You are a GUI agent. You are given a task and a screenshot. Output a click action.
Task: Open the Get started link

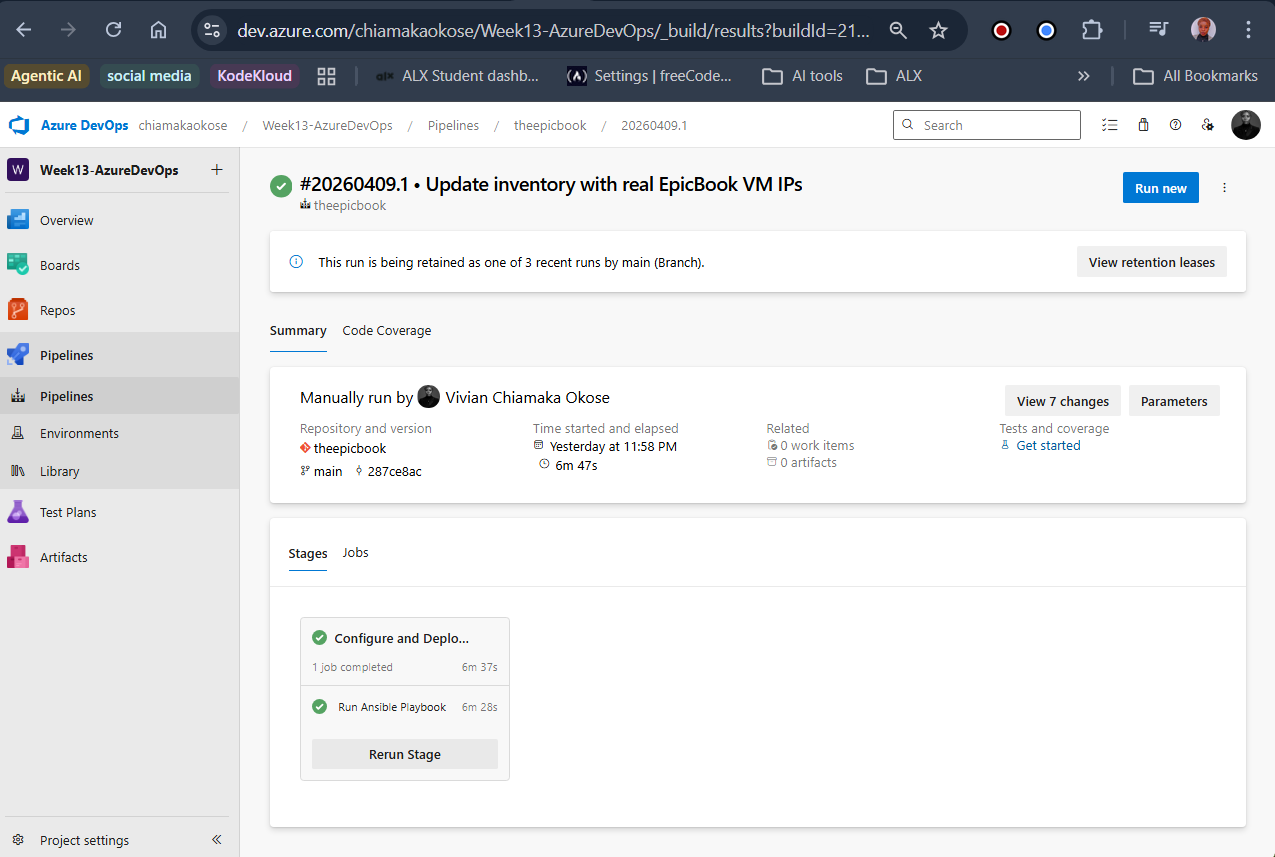[1048, 445]
